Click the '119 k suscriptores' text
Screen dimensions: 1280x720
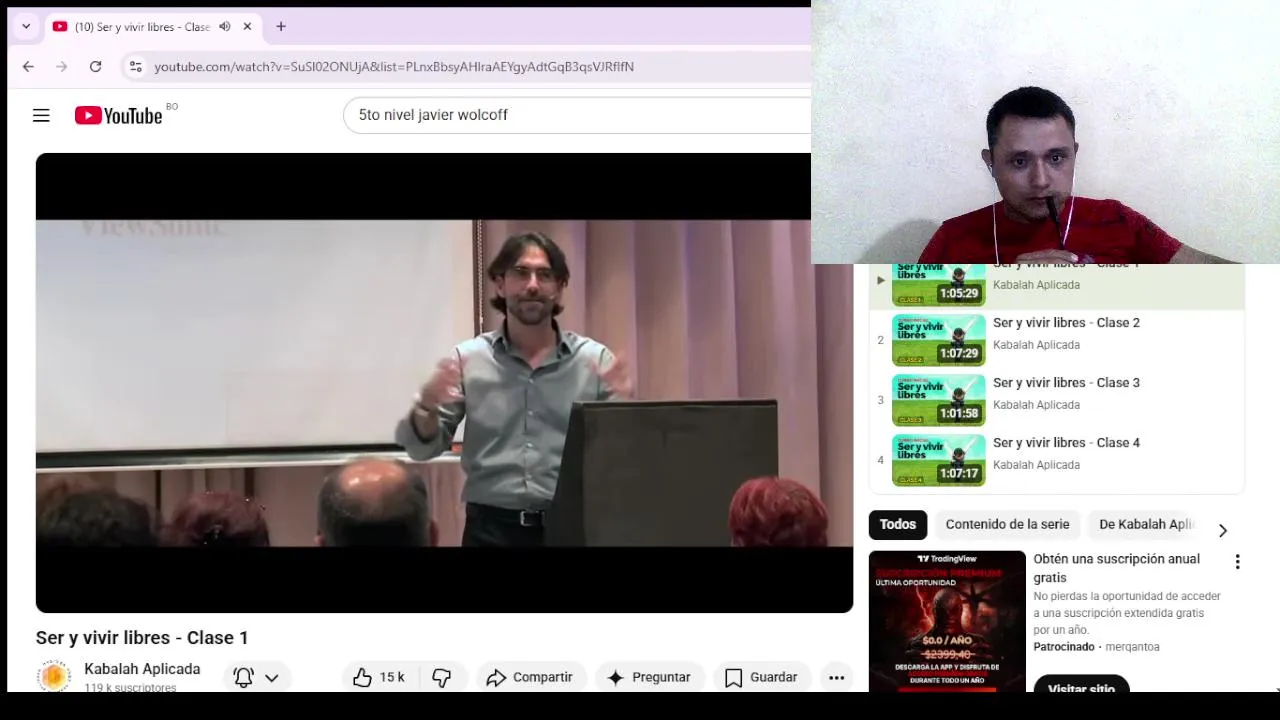point(130,688)
